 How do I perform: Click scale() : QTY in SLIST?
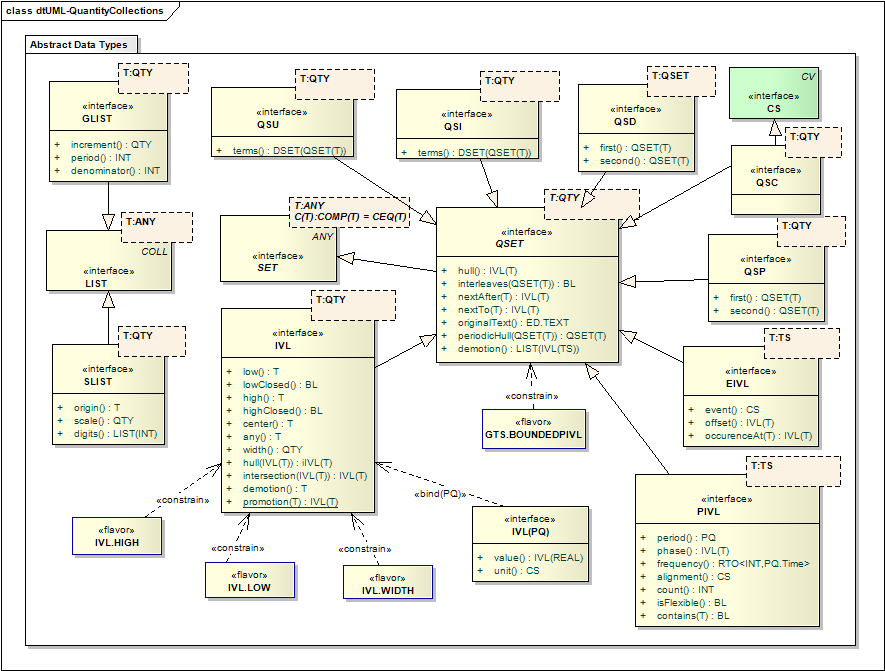103,420
